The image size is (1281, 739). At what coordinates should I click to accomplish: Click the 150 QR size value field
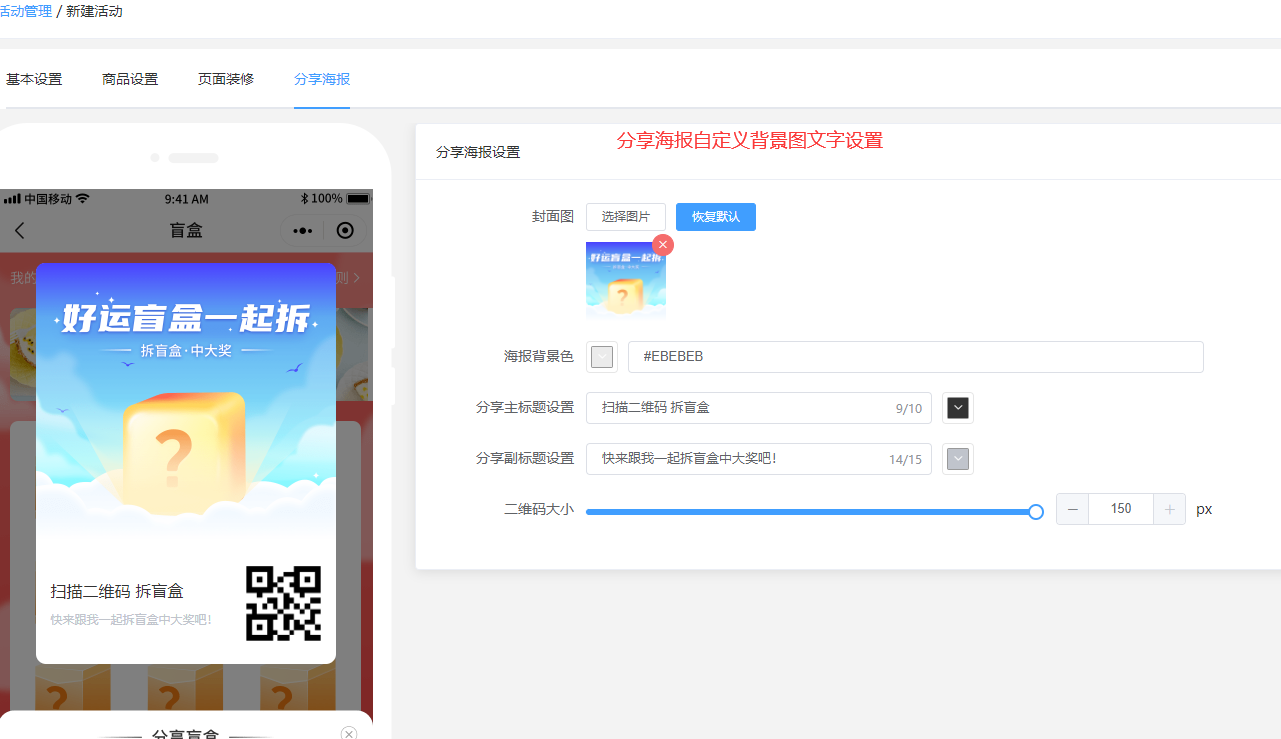click(1121, 509)
